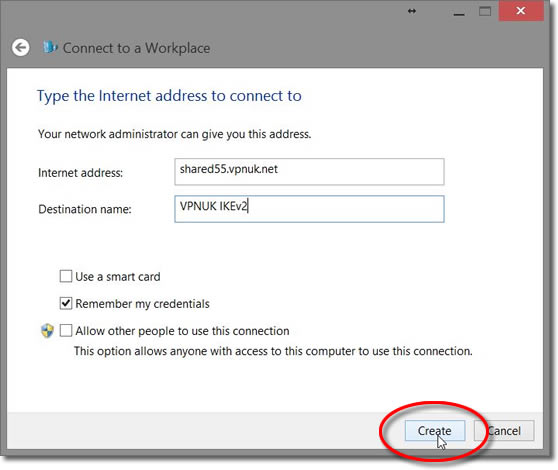This screenshot has height=470, width=558.
Task: Click the double-arrow resize icon in the title bar
Action: pos(412,11)
